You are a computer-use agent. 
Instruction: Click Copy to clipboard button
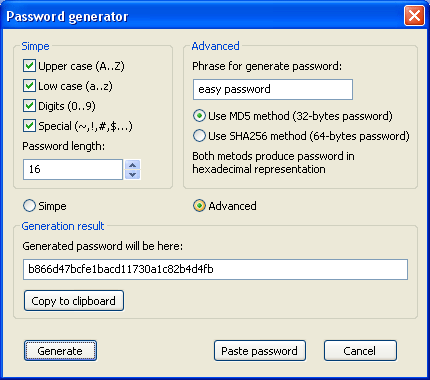pyautogui.click(x=74, y=301)
